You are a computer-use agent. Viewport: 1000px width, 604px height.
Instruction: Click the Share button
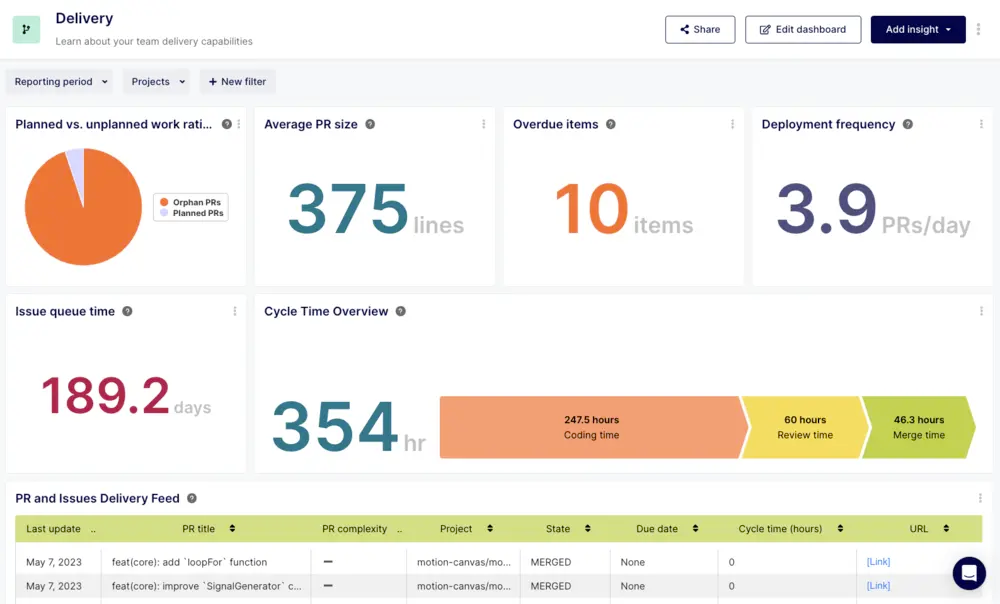coord(699,30)
